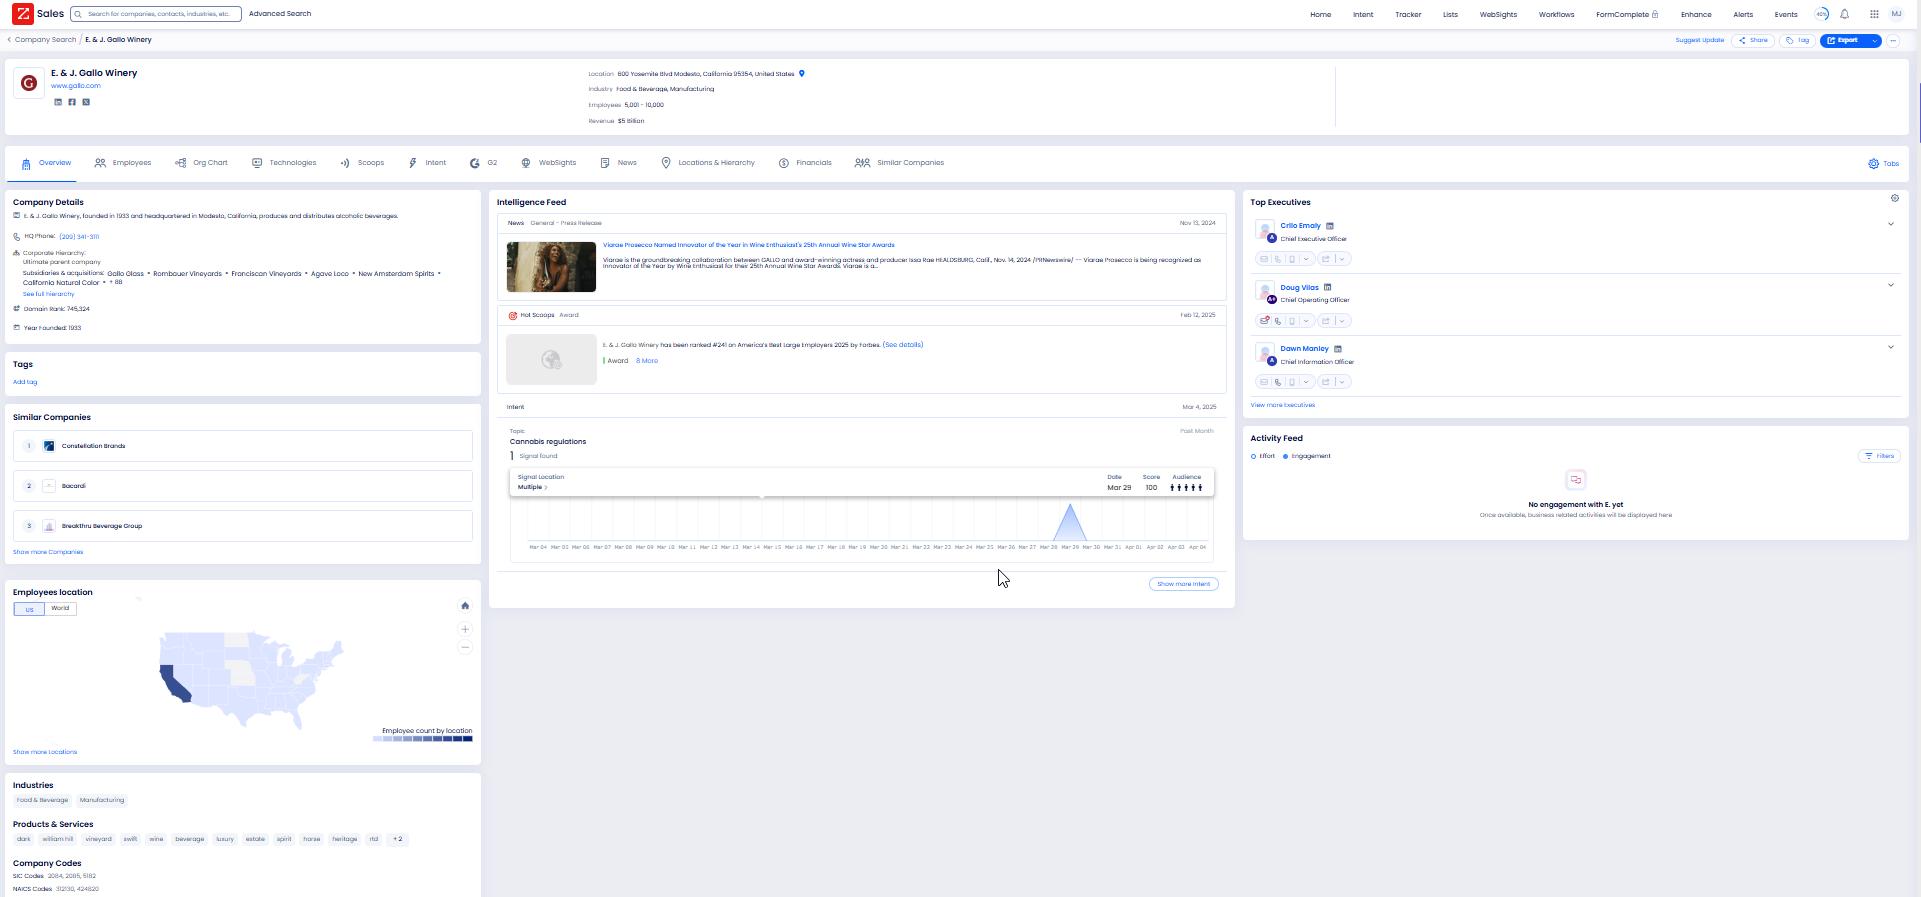Open the Viarae Prosecco news thumbnail
The width and height of the screenshot is (1921, 897).
[551, 267]
